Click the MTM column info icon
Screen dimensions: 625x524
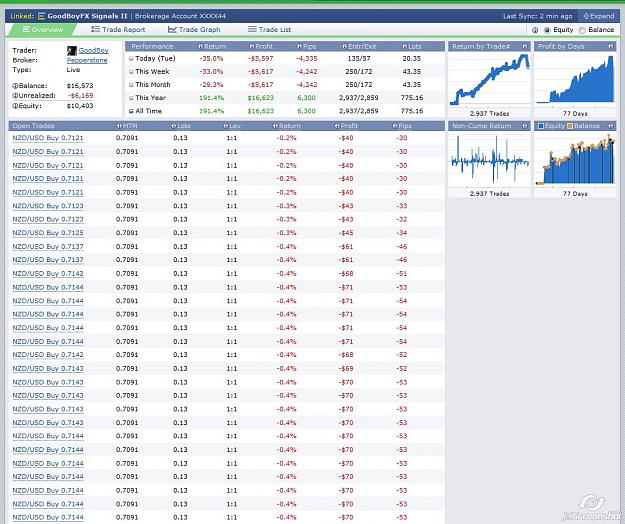(x=119, y=126)
